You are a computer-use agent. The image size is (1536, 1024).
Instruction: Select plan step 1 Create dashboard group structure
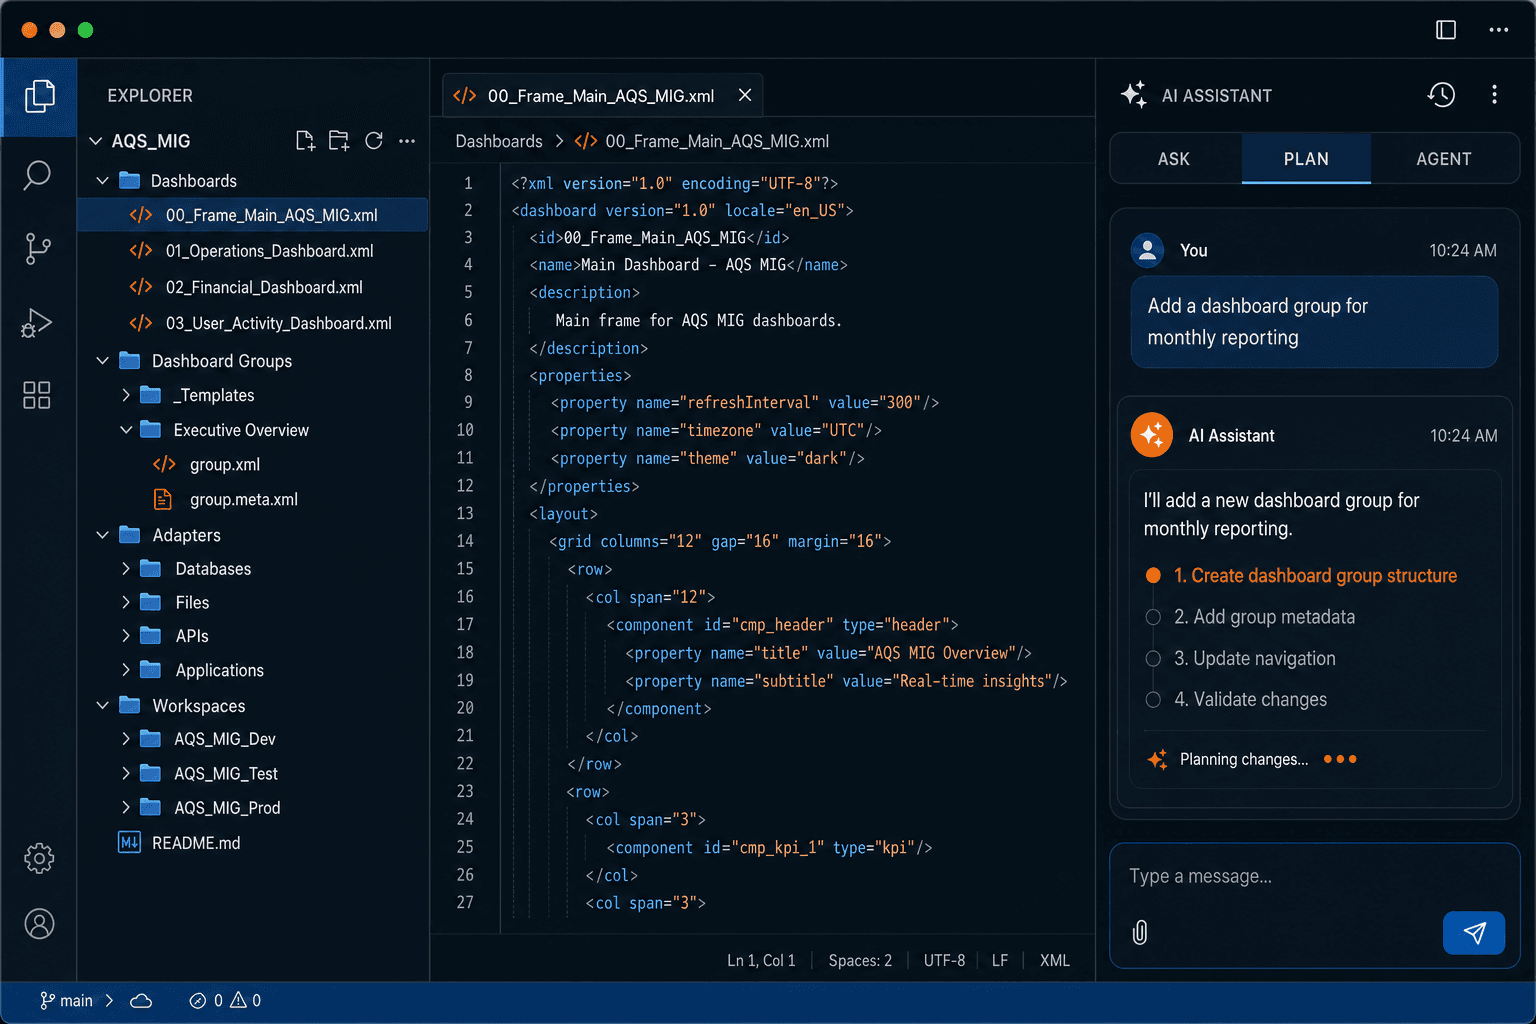point(1315,575)
